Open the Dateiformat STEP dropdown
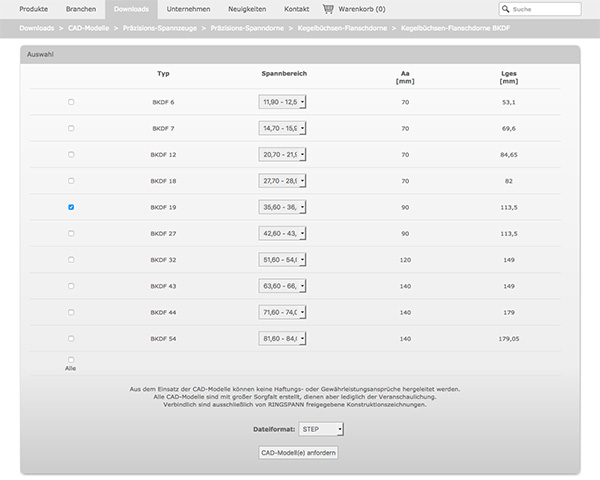The height and width of the screenshot is (480, 600). [x=321, y=429]
